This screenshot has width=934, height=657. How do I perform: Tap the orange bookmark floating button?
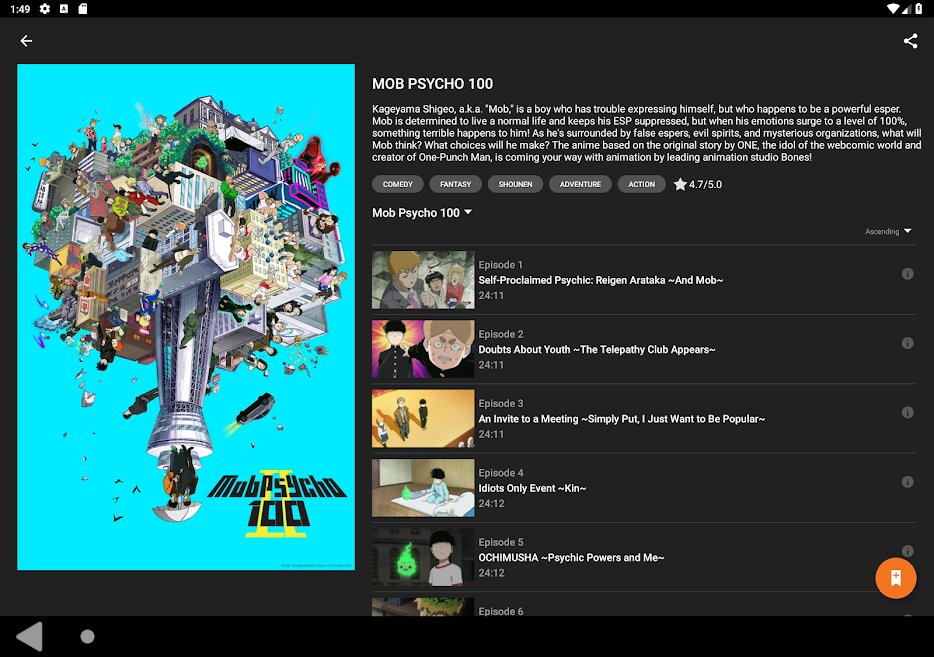(x=895, y=578)
